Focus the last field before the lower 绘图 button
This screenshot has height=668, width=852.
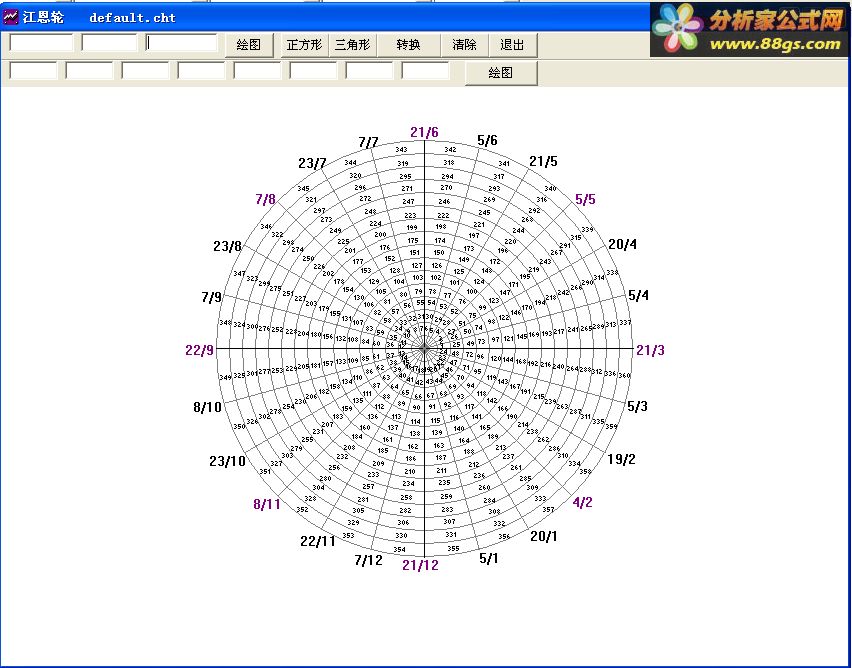coord(425,70)
